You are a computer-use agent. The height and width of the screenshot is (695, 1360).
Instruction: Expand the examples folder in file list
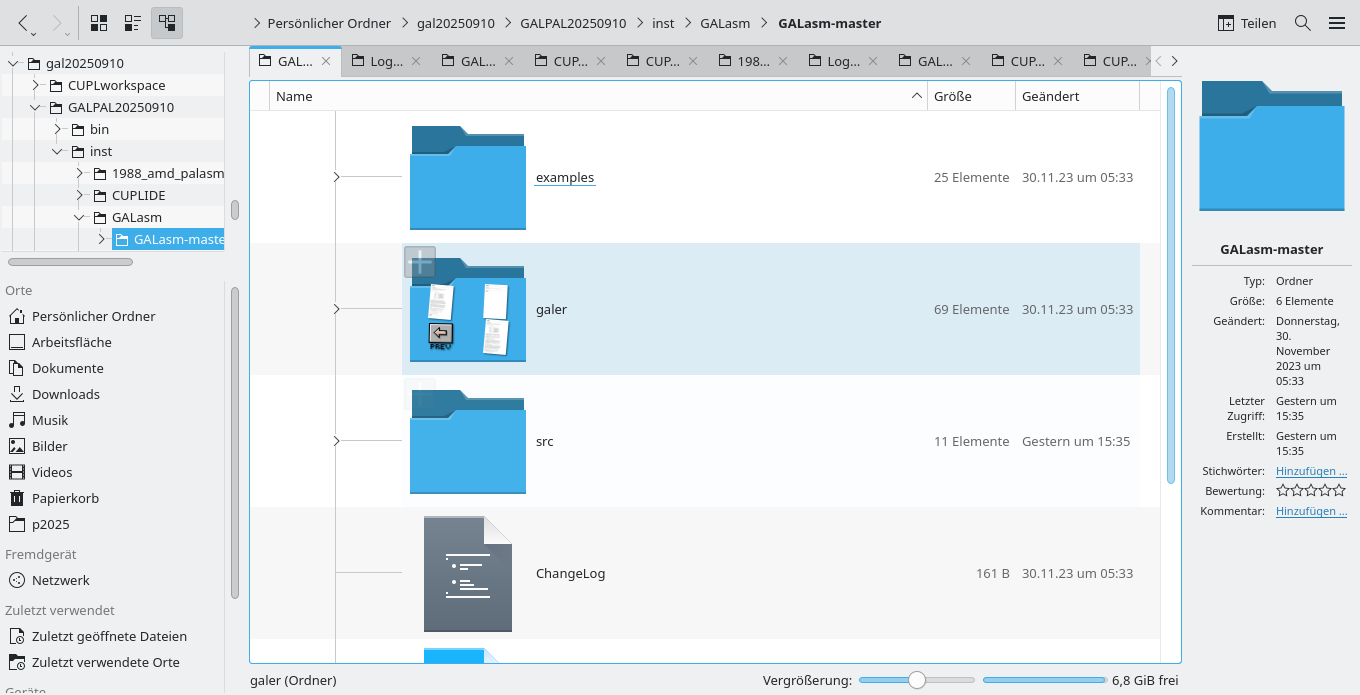click(336, 177)
